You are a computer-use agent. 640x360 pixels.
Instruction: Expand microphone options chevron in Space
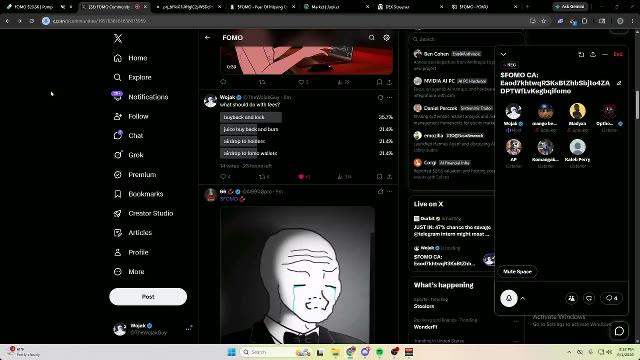[522, 298]
